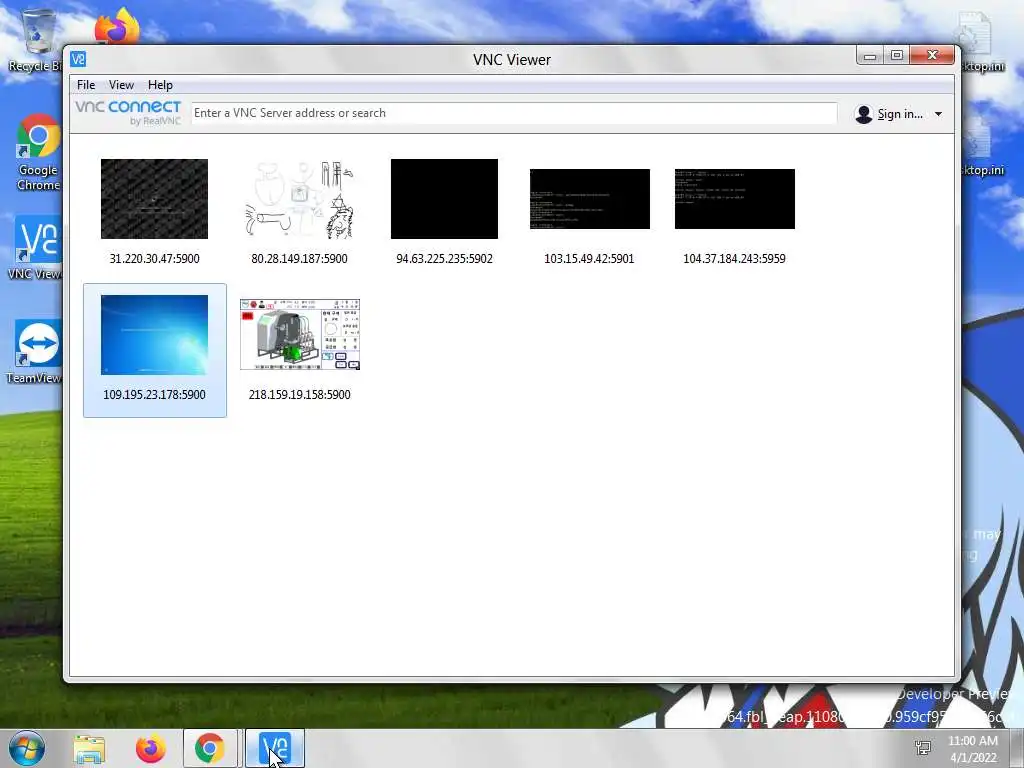The height and width of the screenshot is (768, 1024).
Task: Select the 103.15.49.42:5901 connection thumbnail
Action: [x=590, y=199]
